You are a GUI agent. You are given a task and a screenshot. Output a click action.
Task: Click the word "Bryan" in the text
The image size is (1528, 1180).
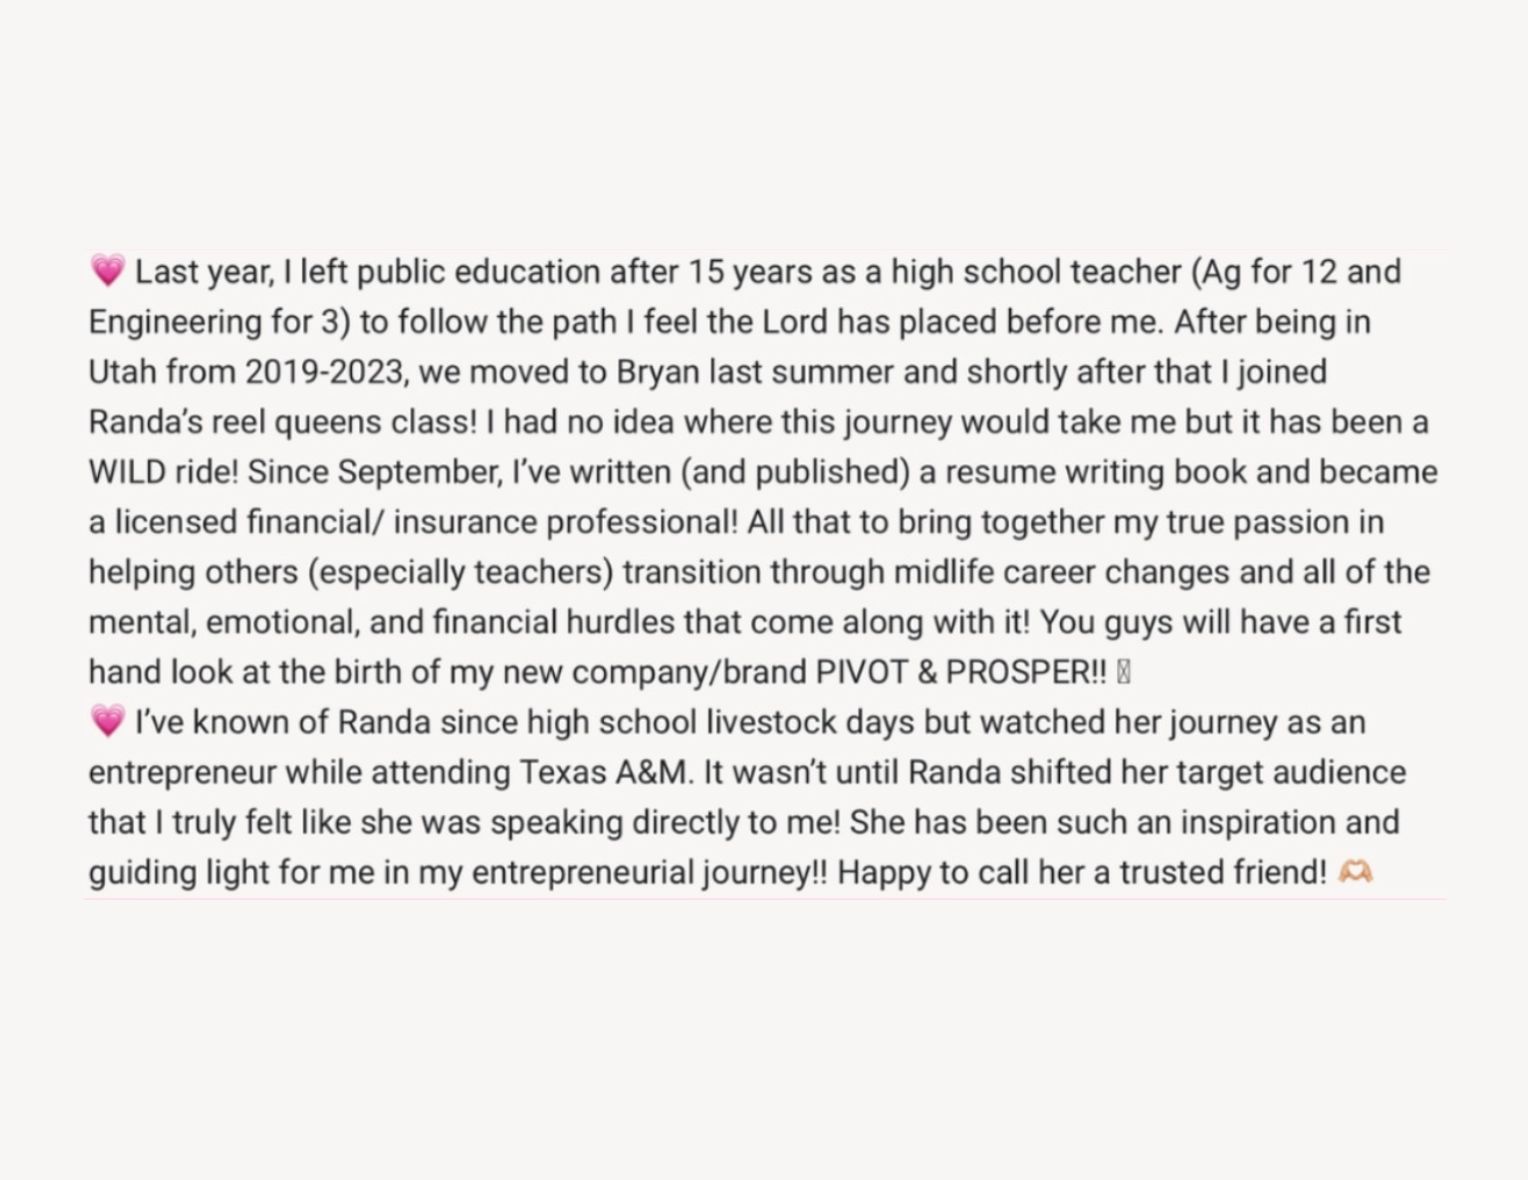(657, 372)
